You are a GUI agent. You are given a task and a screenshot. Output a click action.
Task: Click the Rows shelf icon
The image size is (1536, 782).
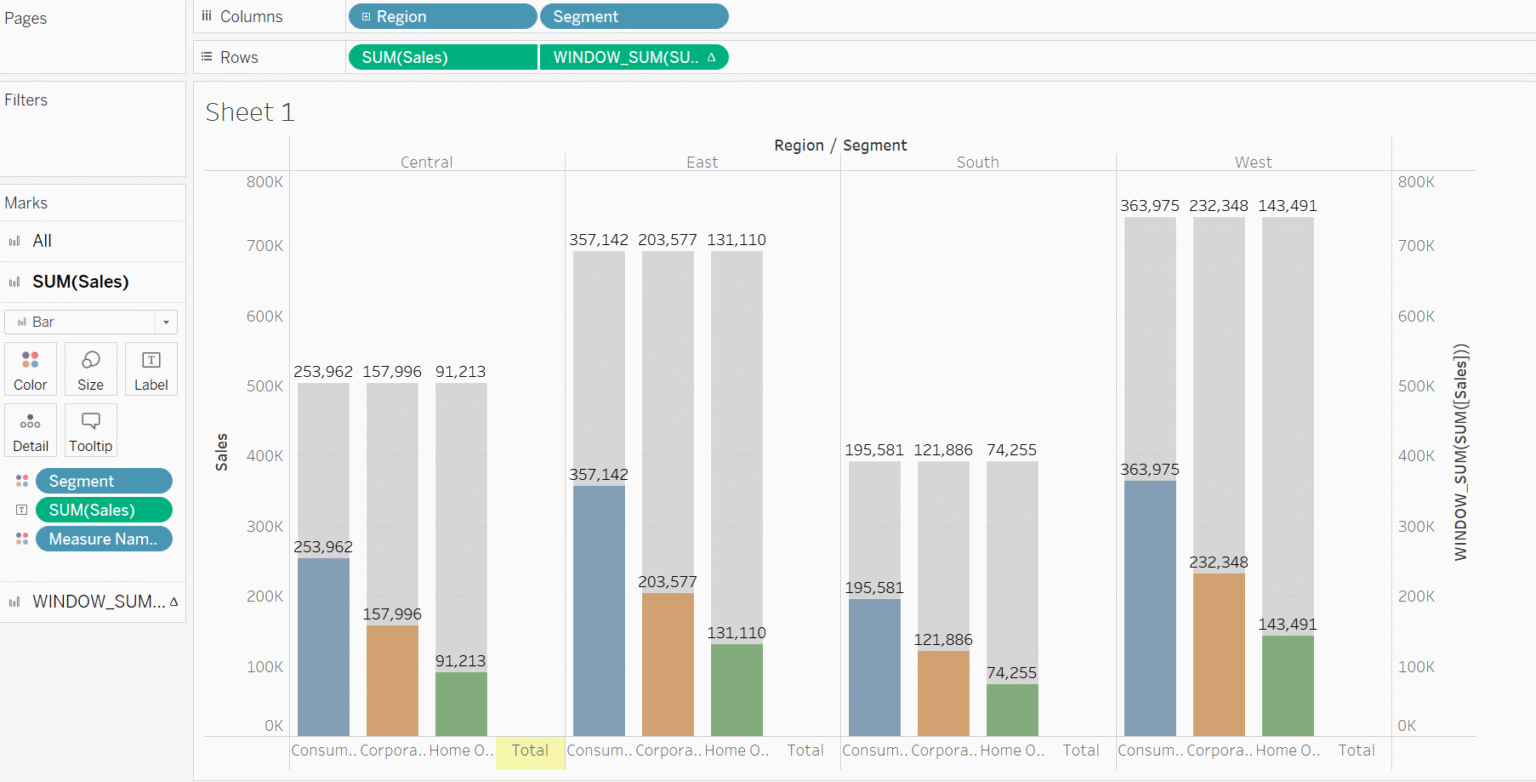pyautogui.click(x=206, y=56)
